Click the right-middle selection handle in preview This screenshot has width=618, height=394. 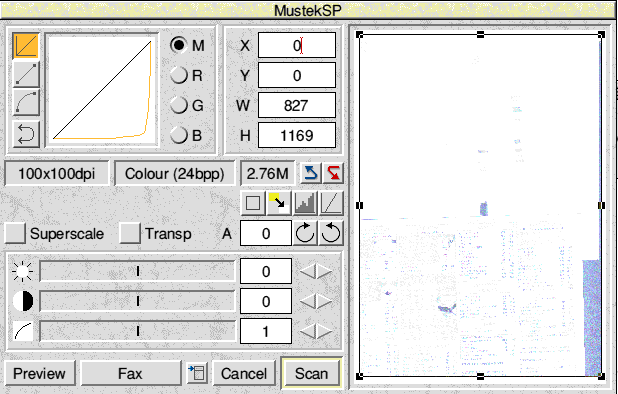pos(601,206)
